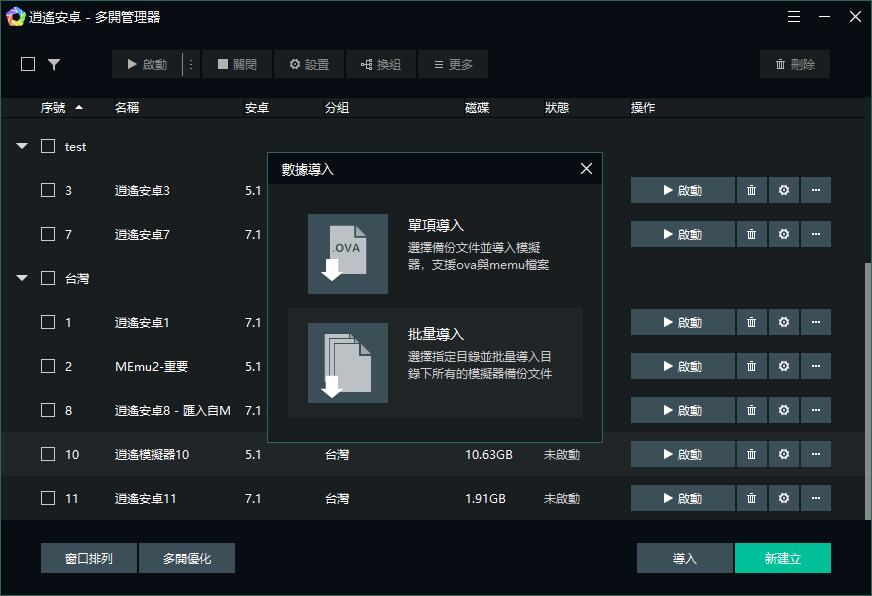Check the test group checkbox

pyautogui.click(x=47, y=146)
